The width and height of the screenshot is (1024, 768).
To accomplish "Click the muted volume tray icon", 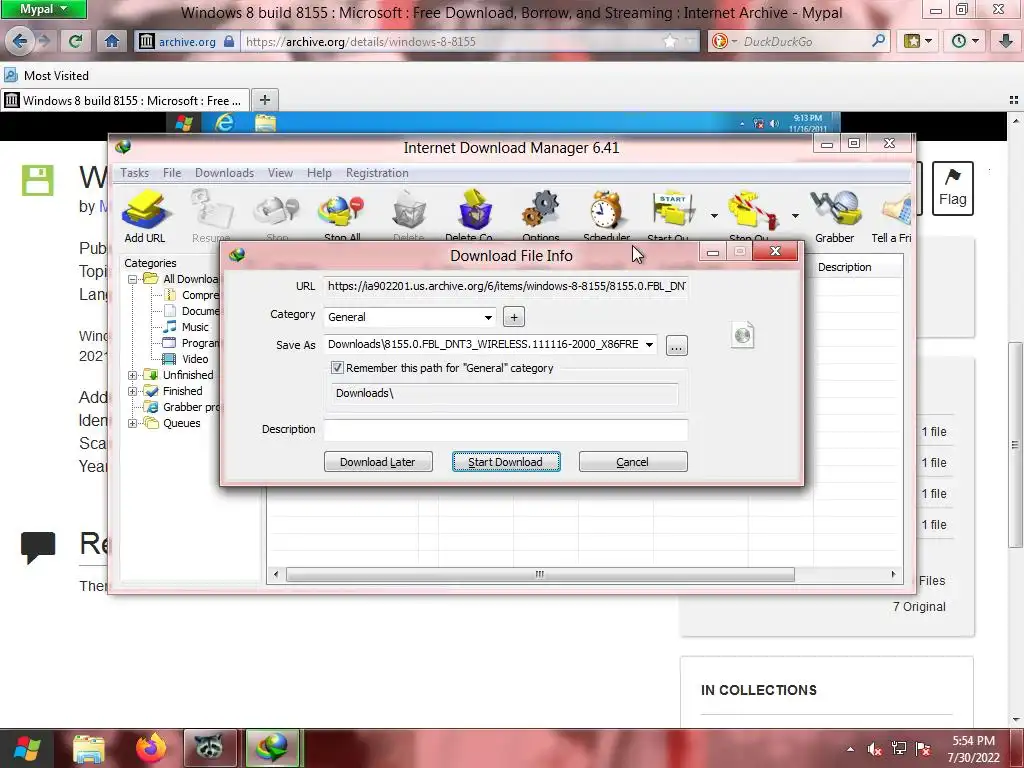I will click(x=874, y=750).
